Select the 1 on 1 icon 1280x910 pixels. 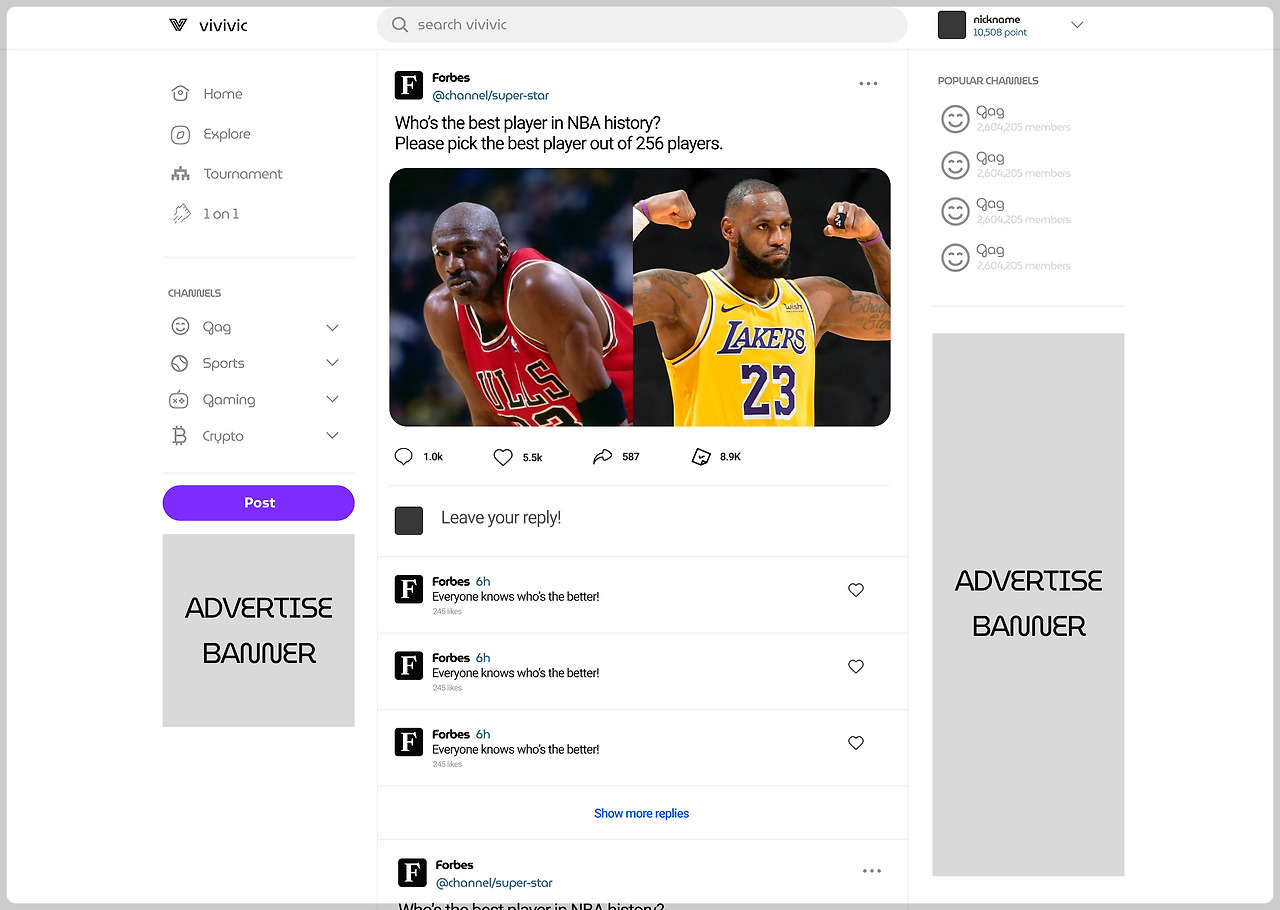tap(181, 213)
